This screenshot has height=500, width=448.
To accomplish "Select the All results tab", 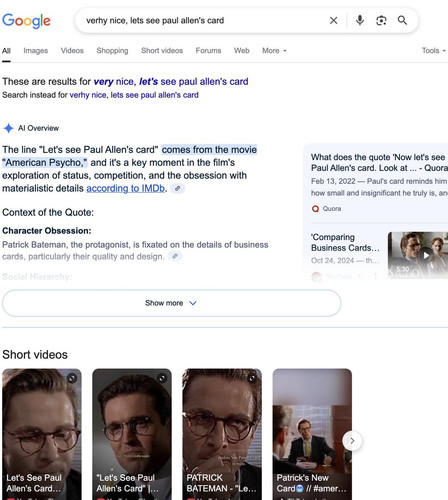I will click(x=6, y=51).
